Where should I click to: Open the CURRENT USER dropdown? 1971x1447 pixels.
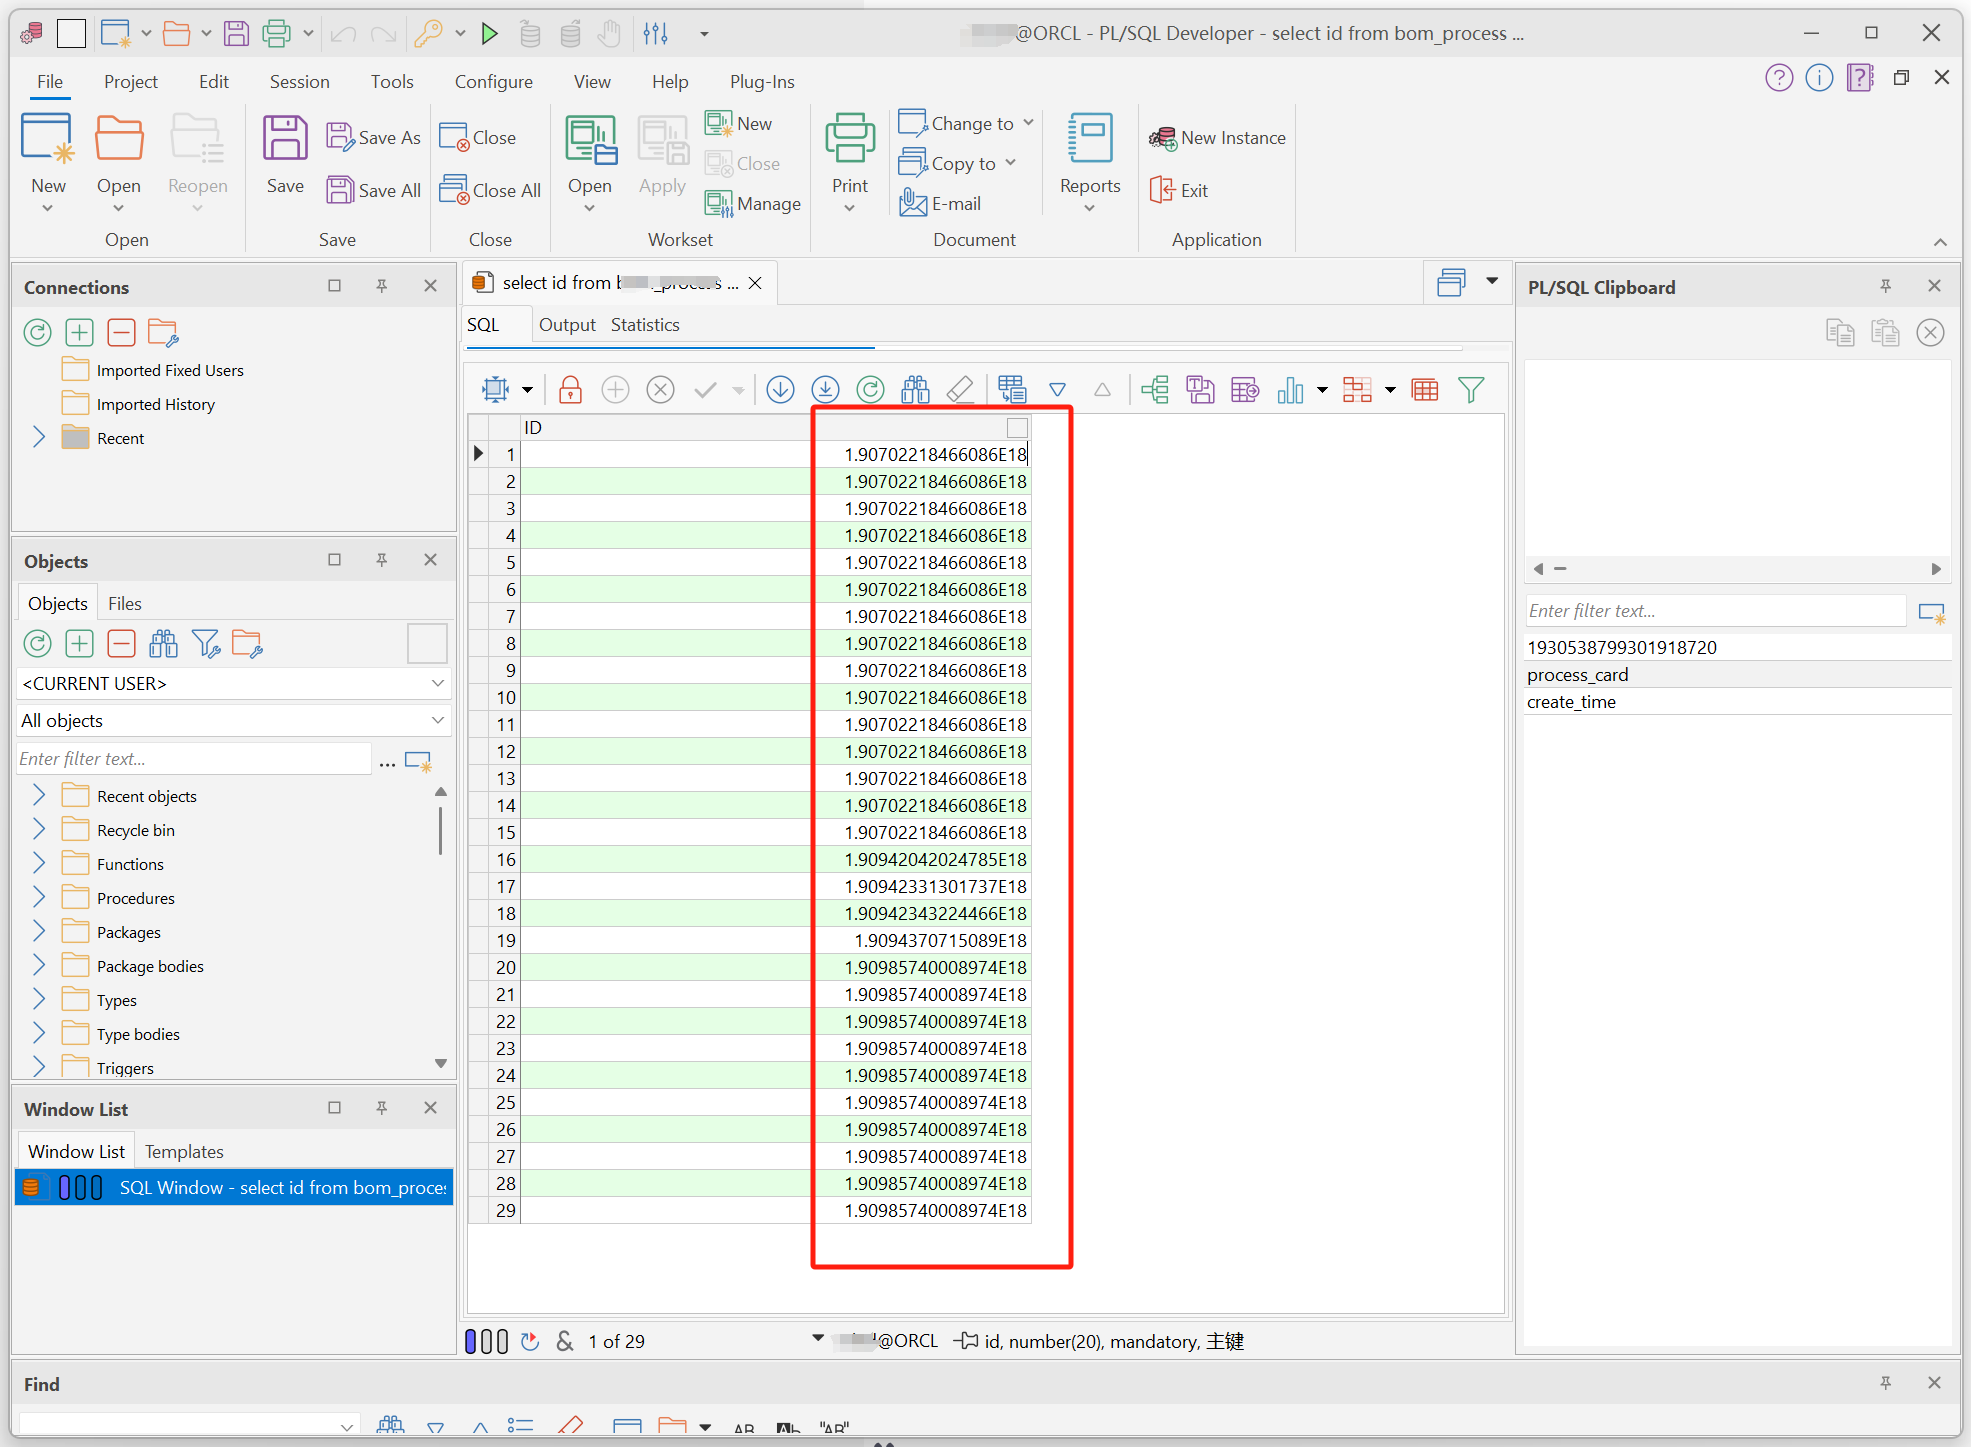[437, 684]
